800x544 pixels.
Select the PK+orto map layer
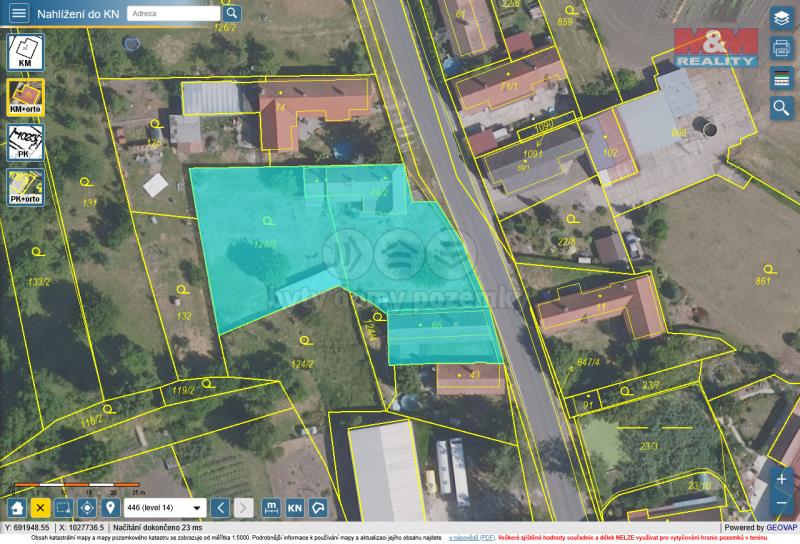pos(25,187)
